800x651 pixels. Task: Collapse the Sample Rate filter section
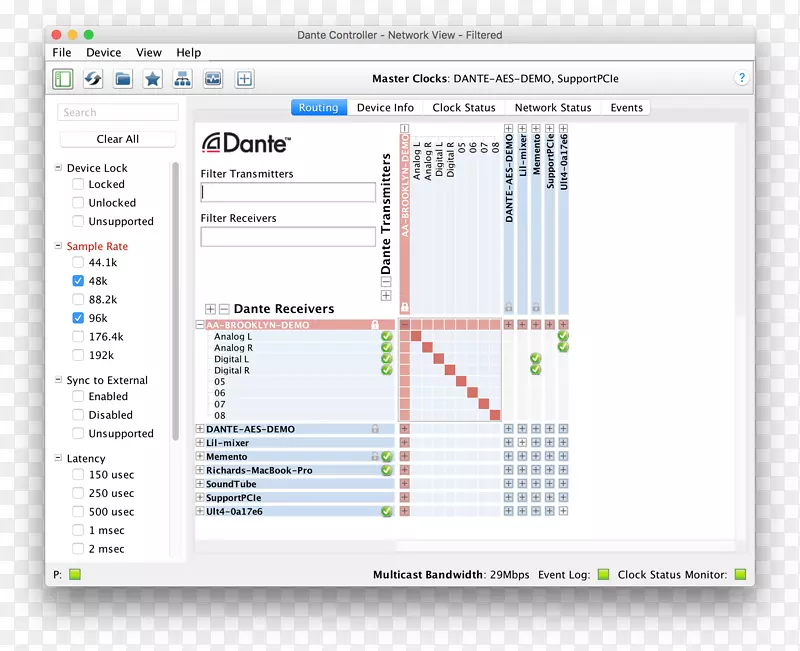pos(58,246)
